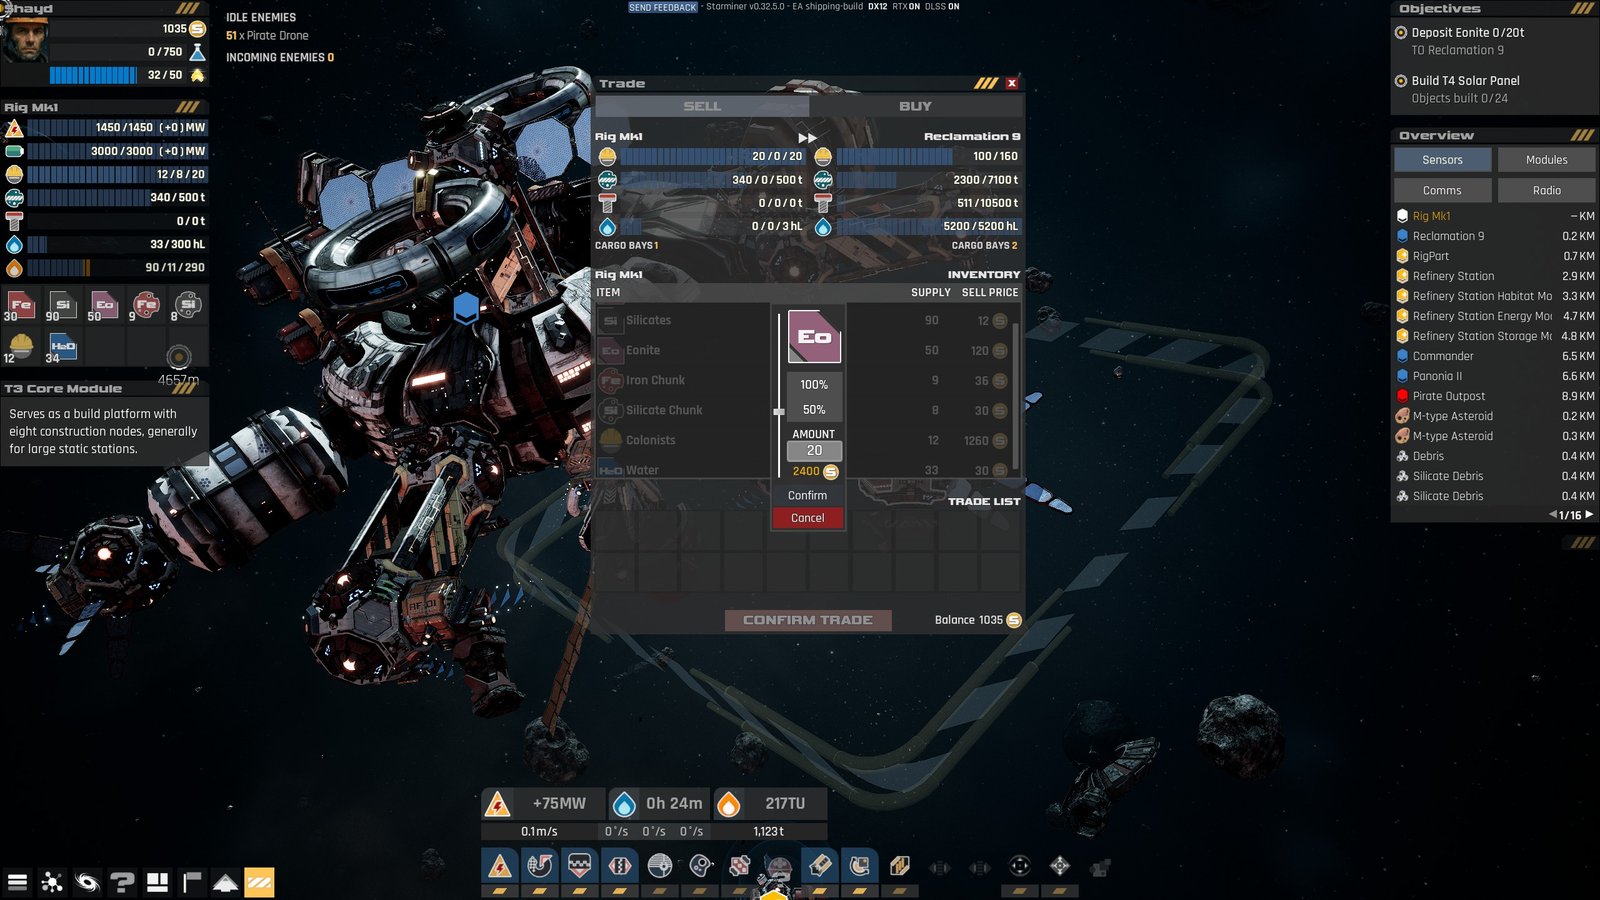Viewport: 1600px width, 900px height.
Task: Toggle the panel layout icon in bottom-left bar
Action: (157, 882)
